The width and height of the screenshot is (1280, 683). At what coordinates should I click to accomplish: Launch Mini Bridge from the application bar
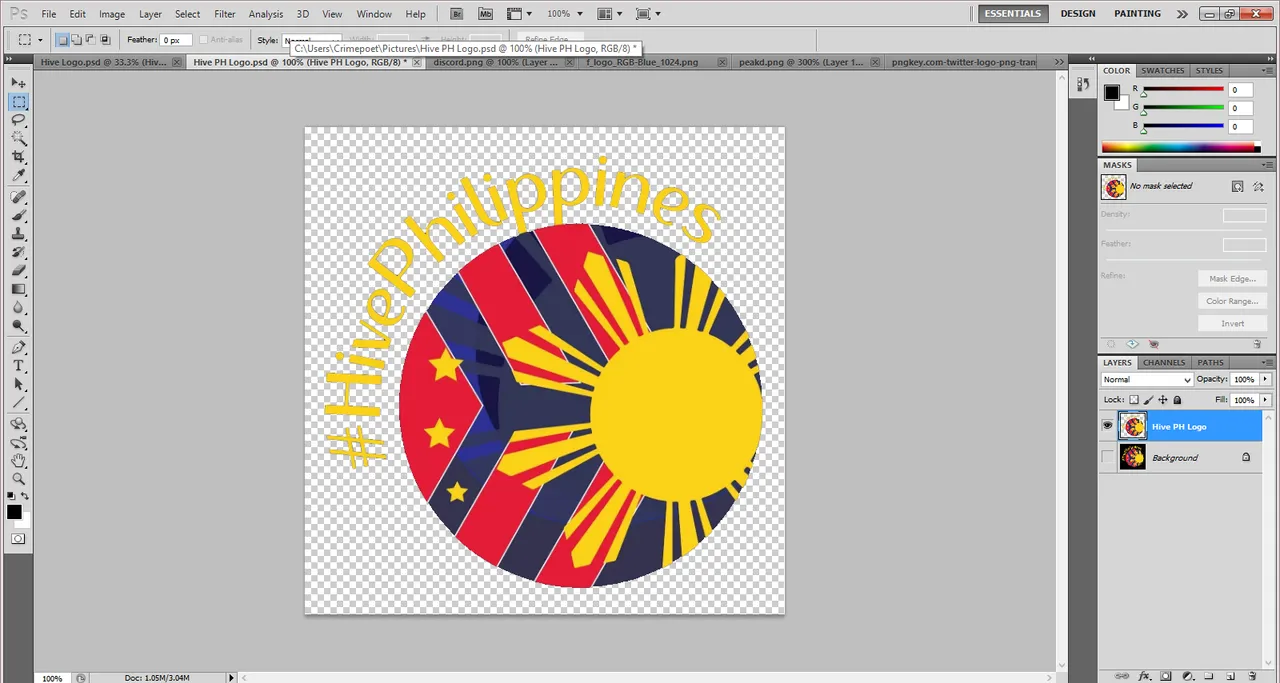point(485,14)
